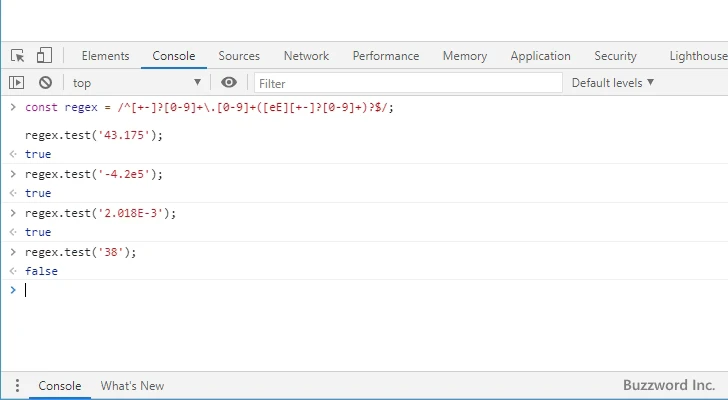728x400 pixels.
Task: Focus the console prompt input line
Action: coord(300,290)
